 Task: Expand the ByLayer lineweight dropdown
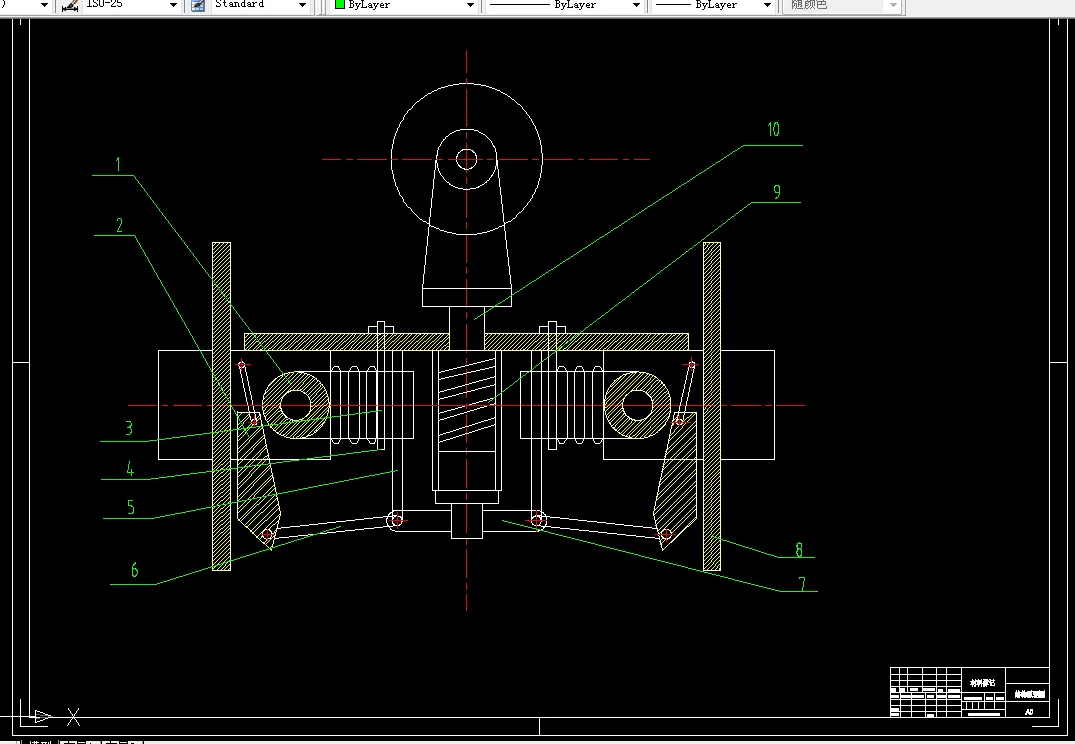767,5
